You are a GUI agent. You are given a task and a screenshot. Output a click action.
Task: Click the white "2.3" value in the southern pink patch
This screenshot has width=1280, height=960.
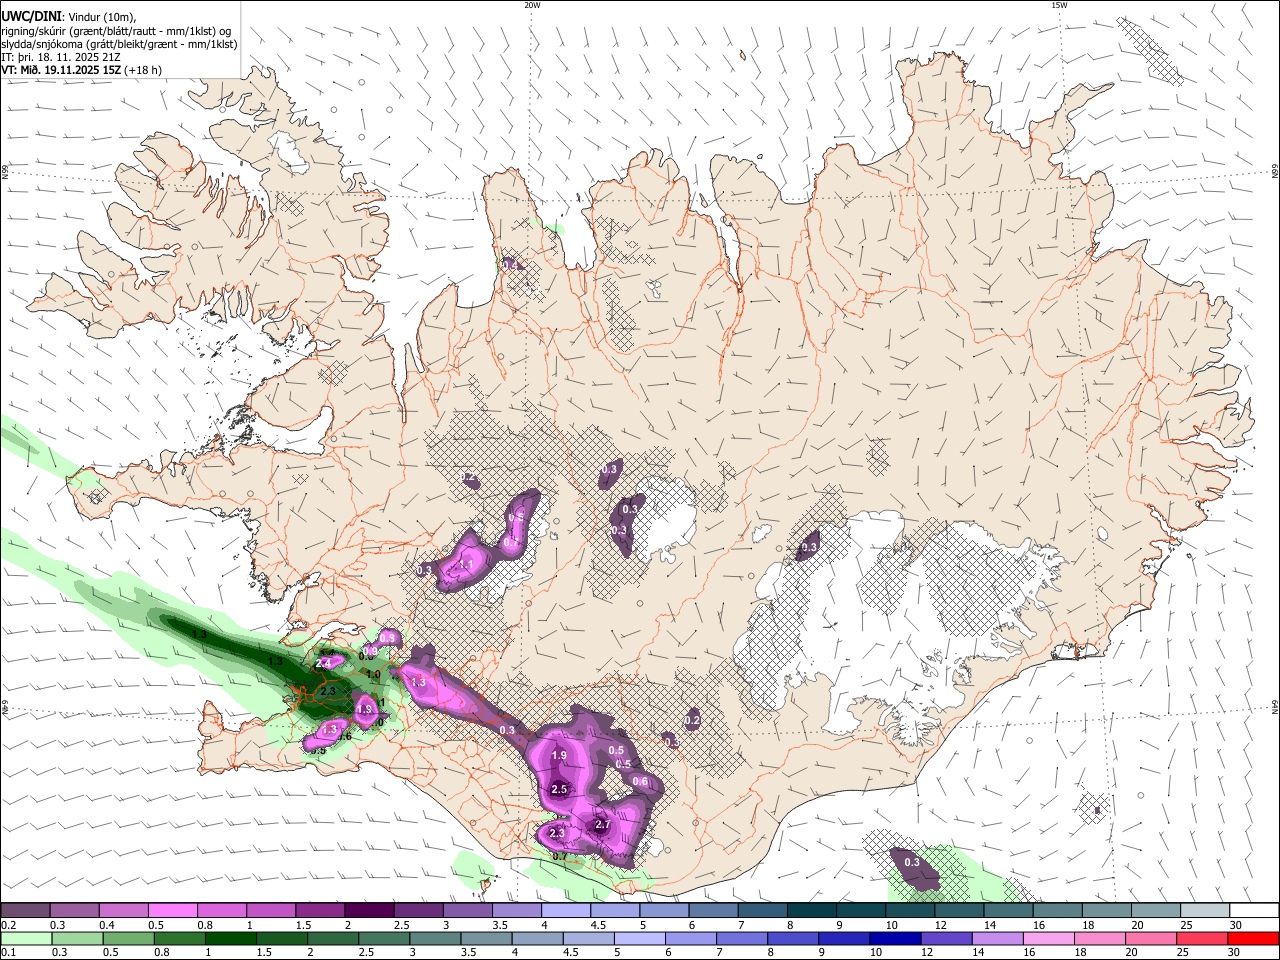pyautogui.click(x=557, y=833)
